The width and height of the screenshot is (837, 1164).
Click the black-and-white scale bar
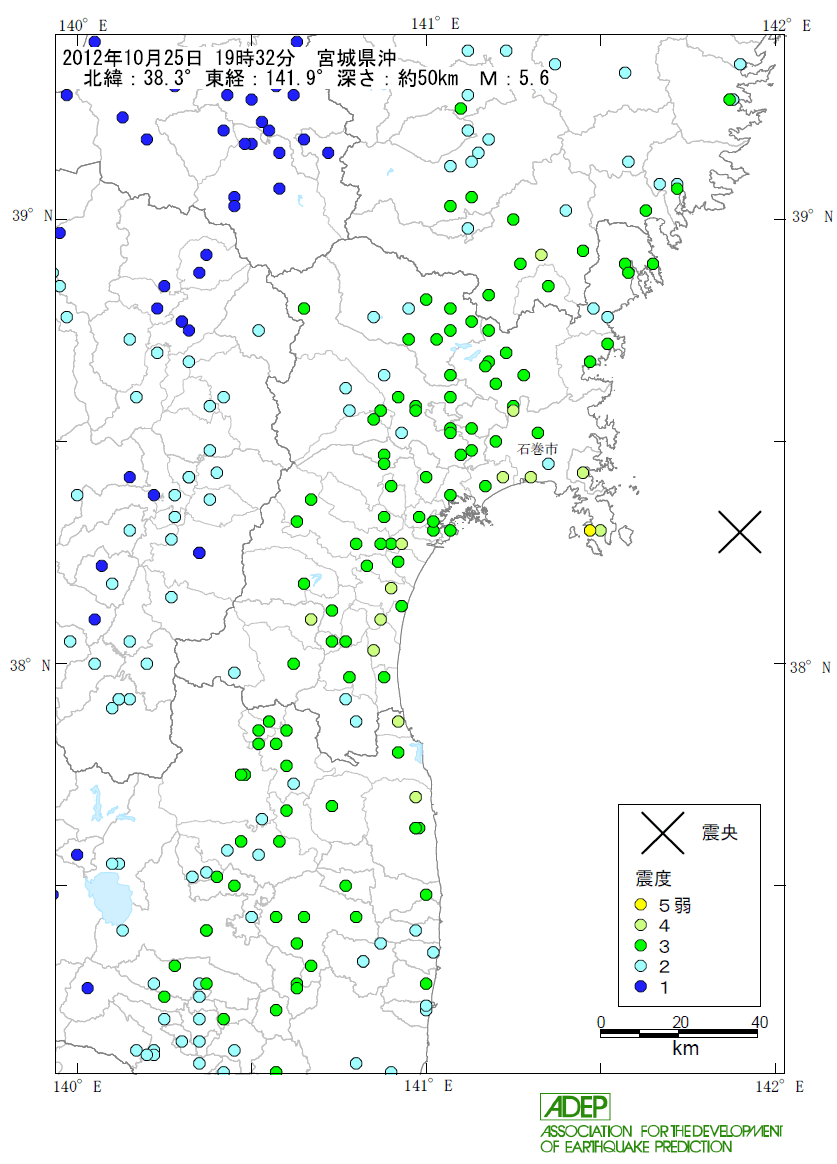[679, 1033]
